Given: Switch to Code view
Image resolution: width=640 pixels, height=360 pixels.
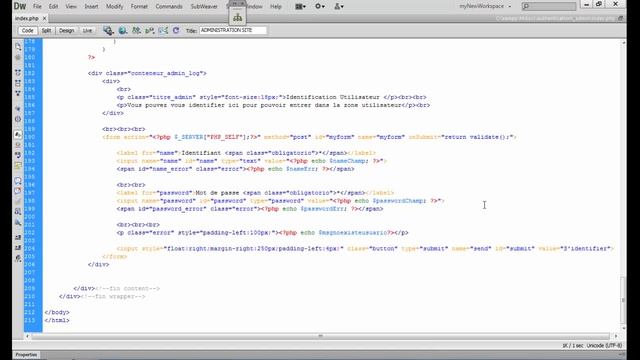Looking at the screenshot, I should pos(27,31).
